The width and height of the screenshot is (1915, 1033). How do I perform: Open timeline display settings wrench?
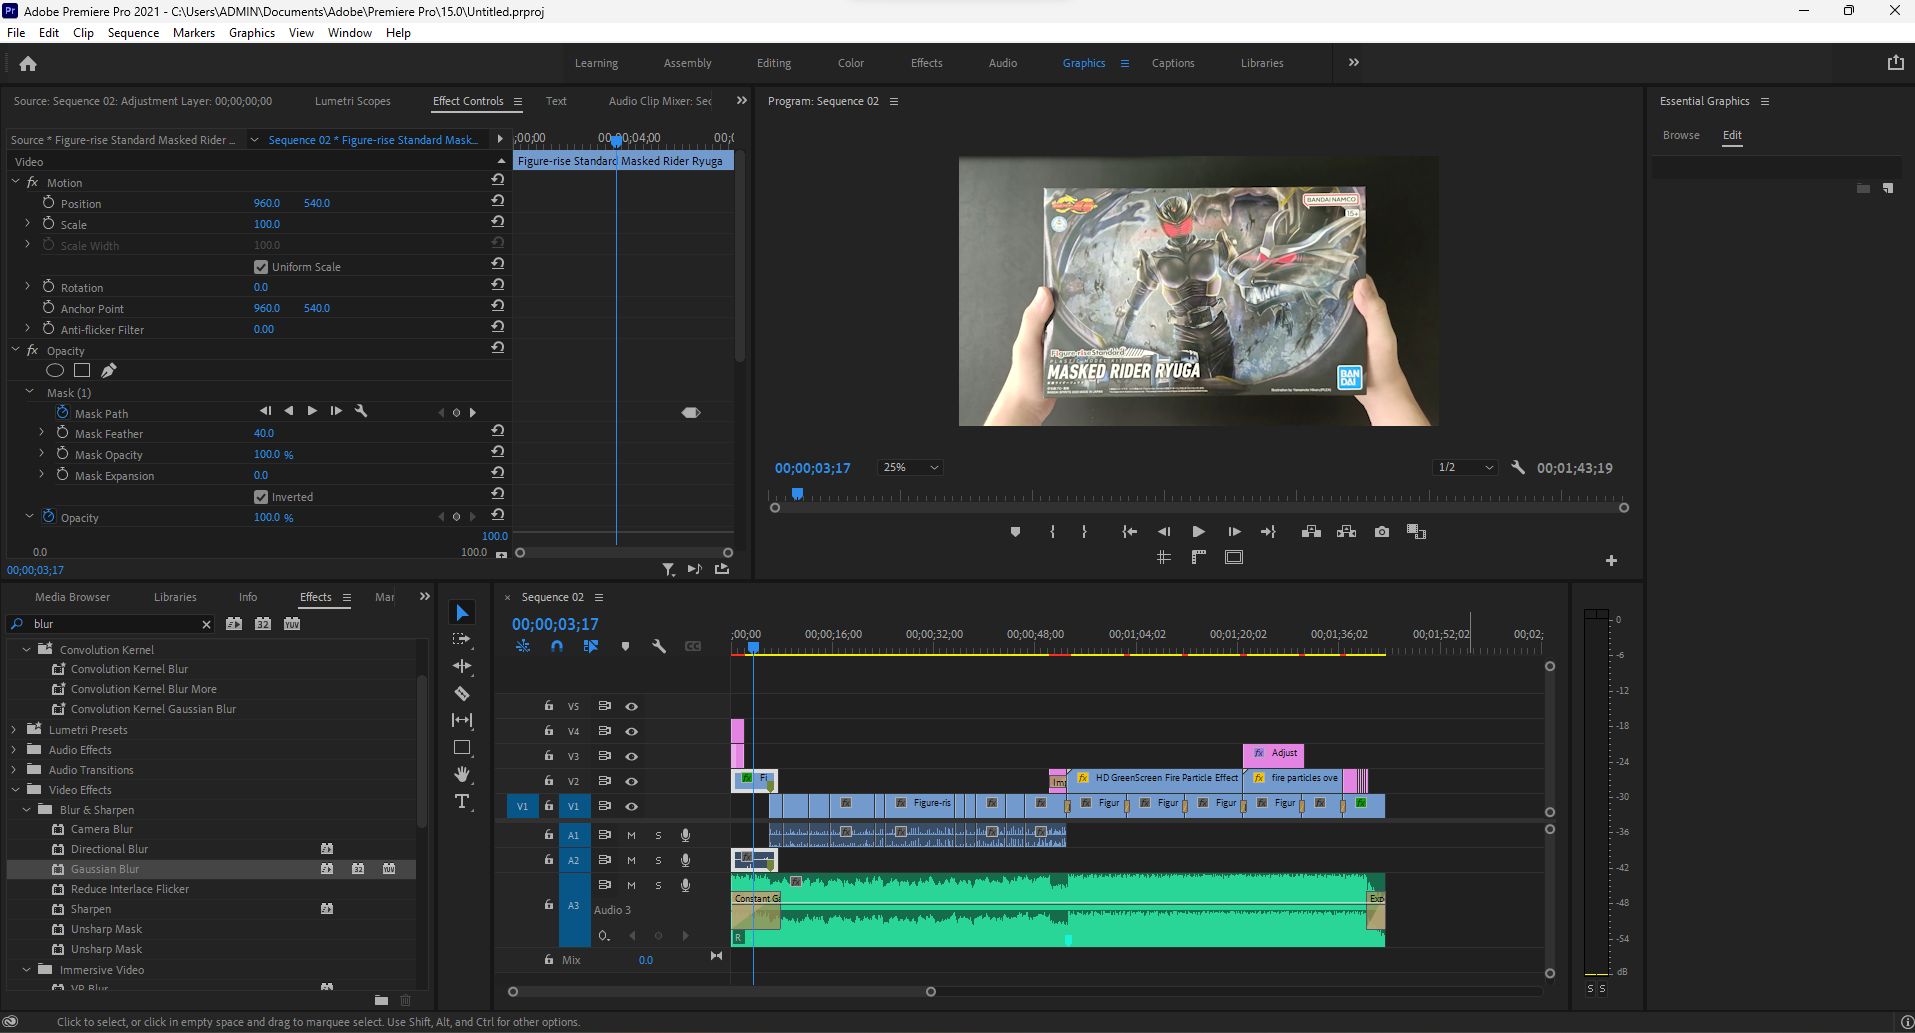click(x=659, y=647)
